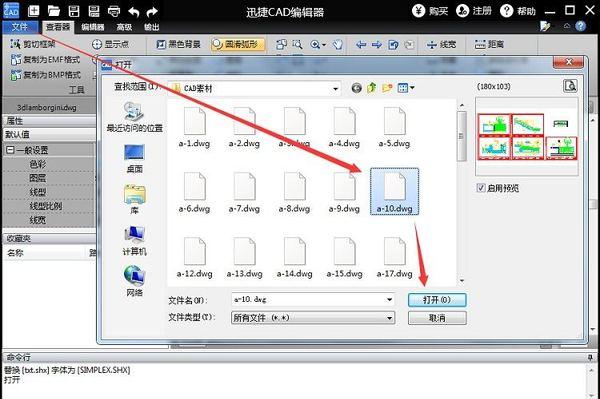Select the highlighted file a-10.dwg

pos(395,191)
